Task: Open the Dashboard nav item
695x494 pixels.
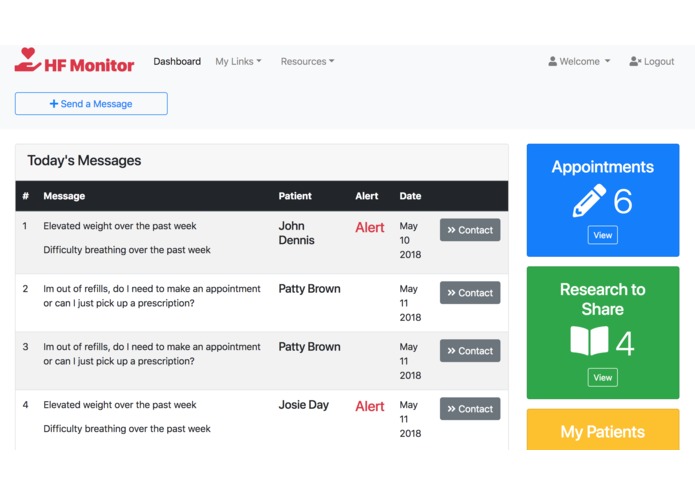Action: click(177, 62)
